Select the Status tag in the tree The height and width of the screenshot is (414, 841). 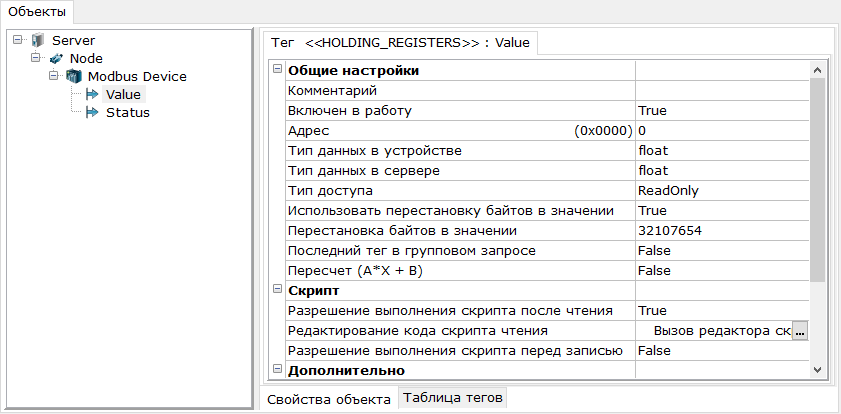coord(128,113)
